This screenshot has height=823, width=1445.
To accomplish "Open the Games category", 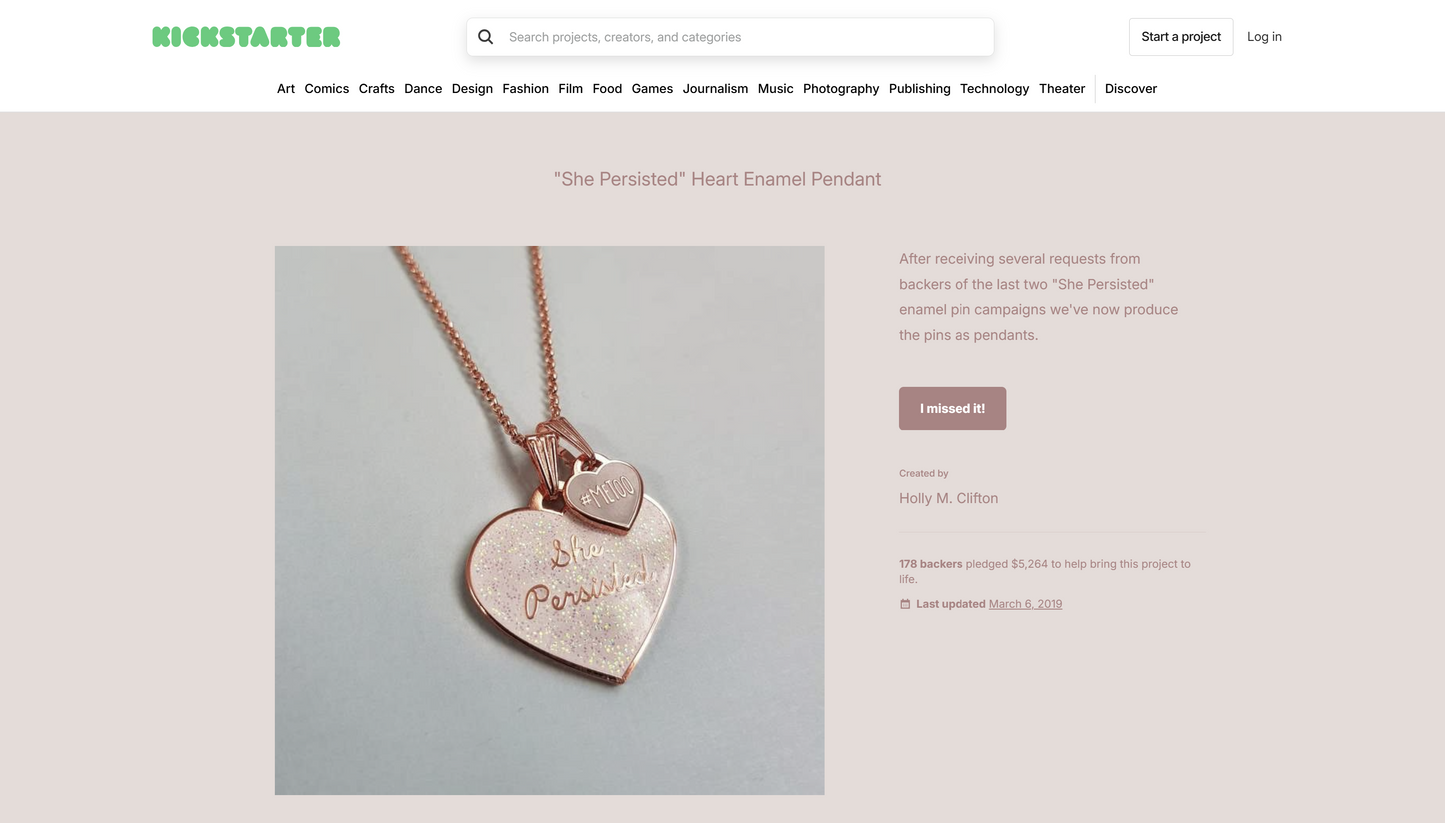I will (652, 89).
